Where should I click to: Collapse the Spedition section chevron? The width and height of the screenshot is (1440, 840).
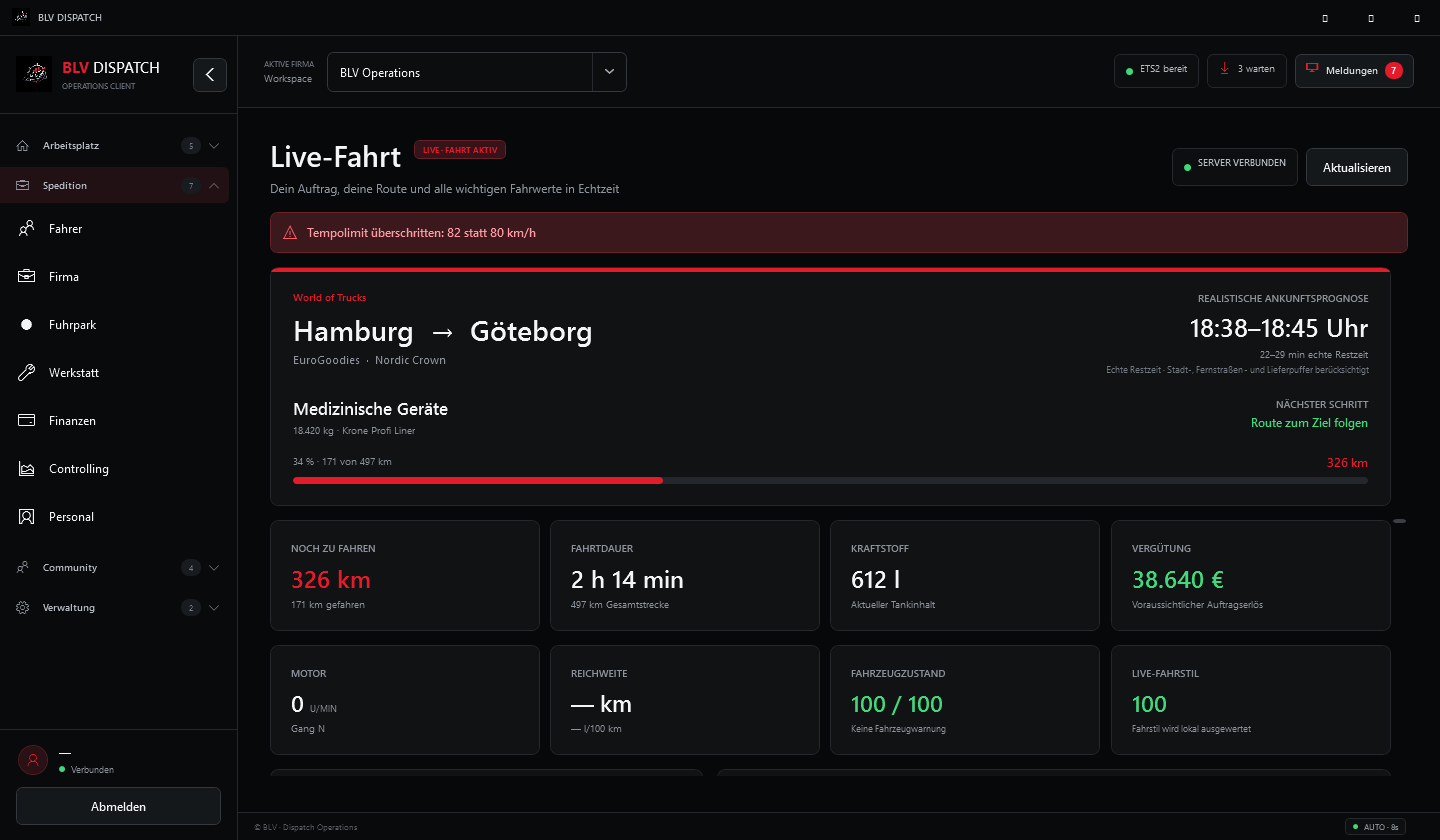[214, 186]
